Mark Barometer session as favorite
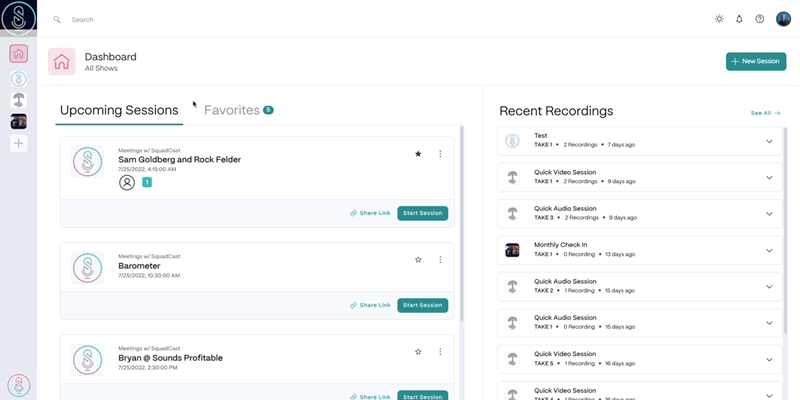The height and width of the screenshot is (400, 800). [x=418, y=260]
